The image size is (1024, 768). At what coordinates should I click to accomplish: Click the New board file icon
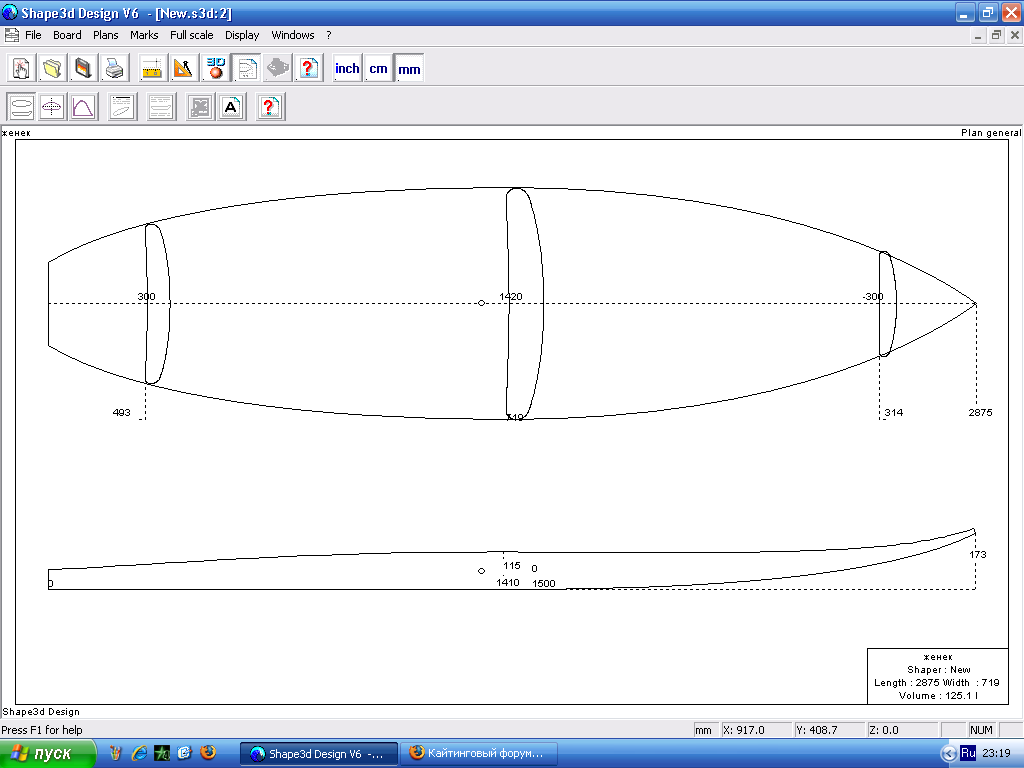click(x=21, y=68)
